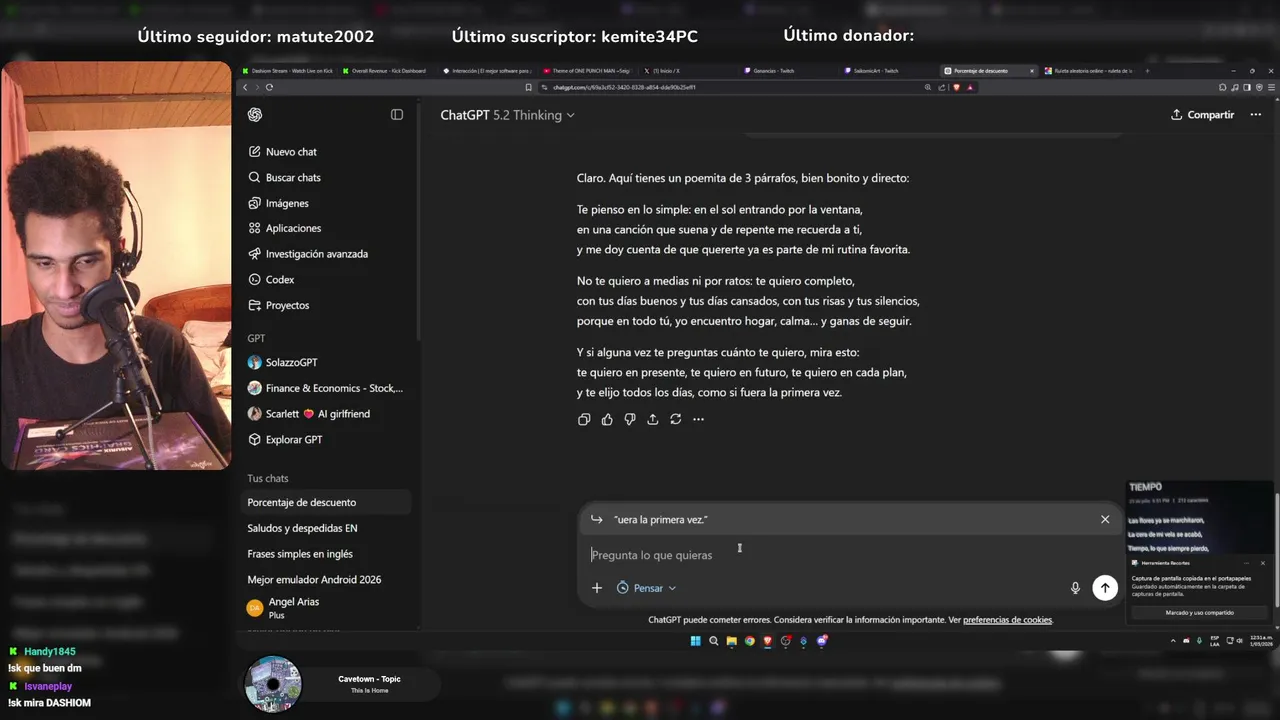Expand the ChatGPT 5.2 Thinking model selector
Image resolution: width=1280 pixels, height=720 pixels.
508,115
